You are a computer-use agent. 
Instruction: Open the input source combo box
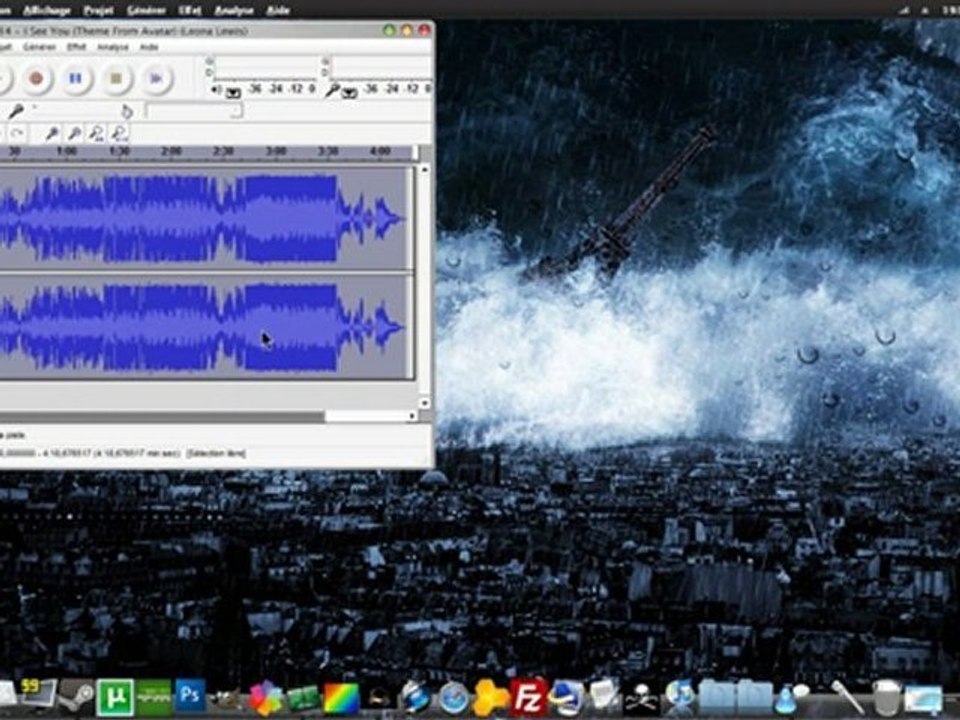point(195,111)
